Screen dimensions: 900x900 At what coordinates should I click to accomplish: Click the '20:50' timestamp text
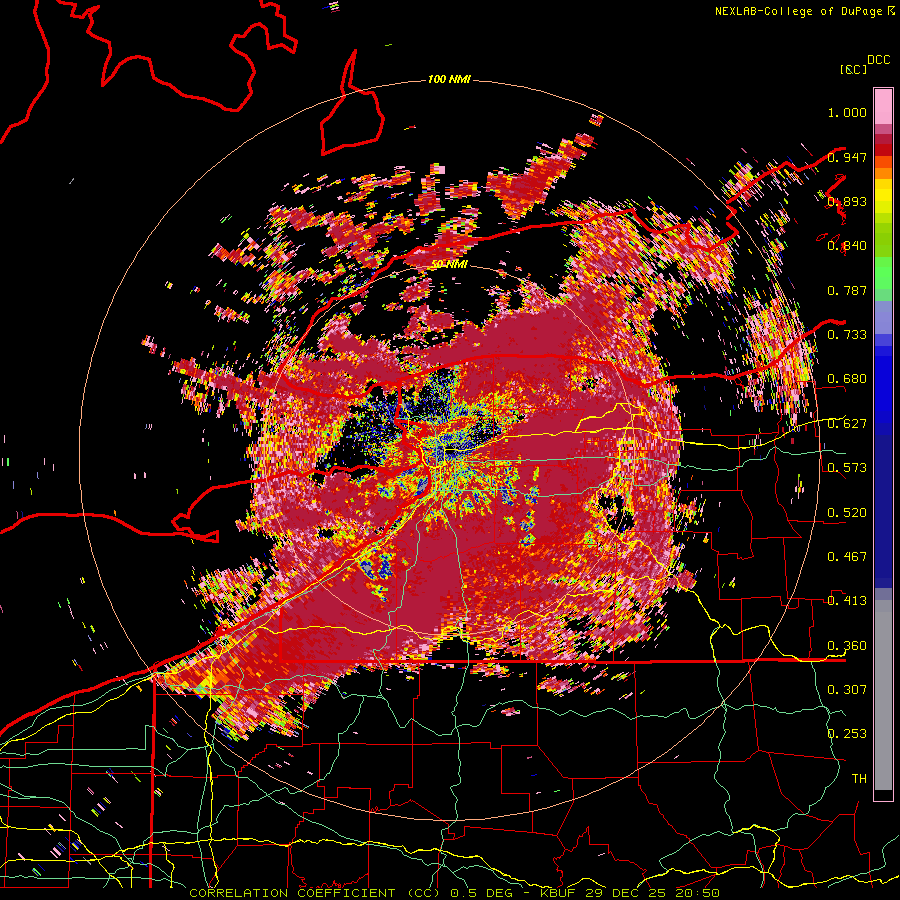coord(696,893)
